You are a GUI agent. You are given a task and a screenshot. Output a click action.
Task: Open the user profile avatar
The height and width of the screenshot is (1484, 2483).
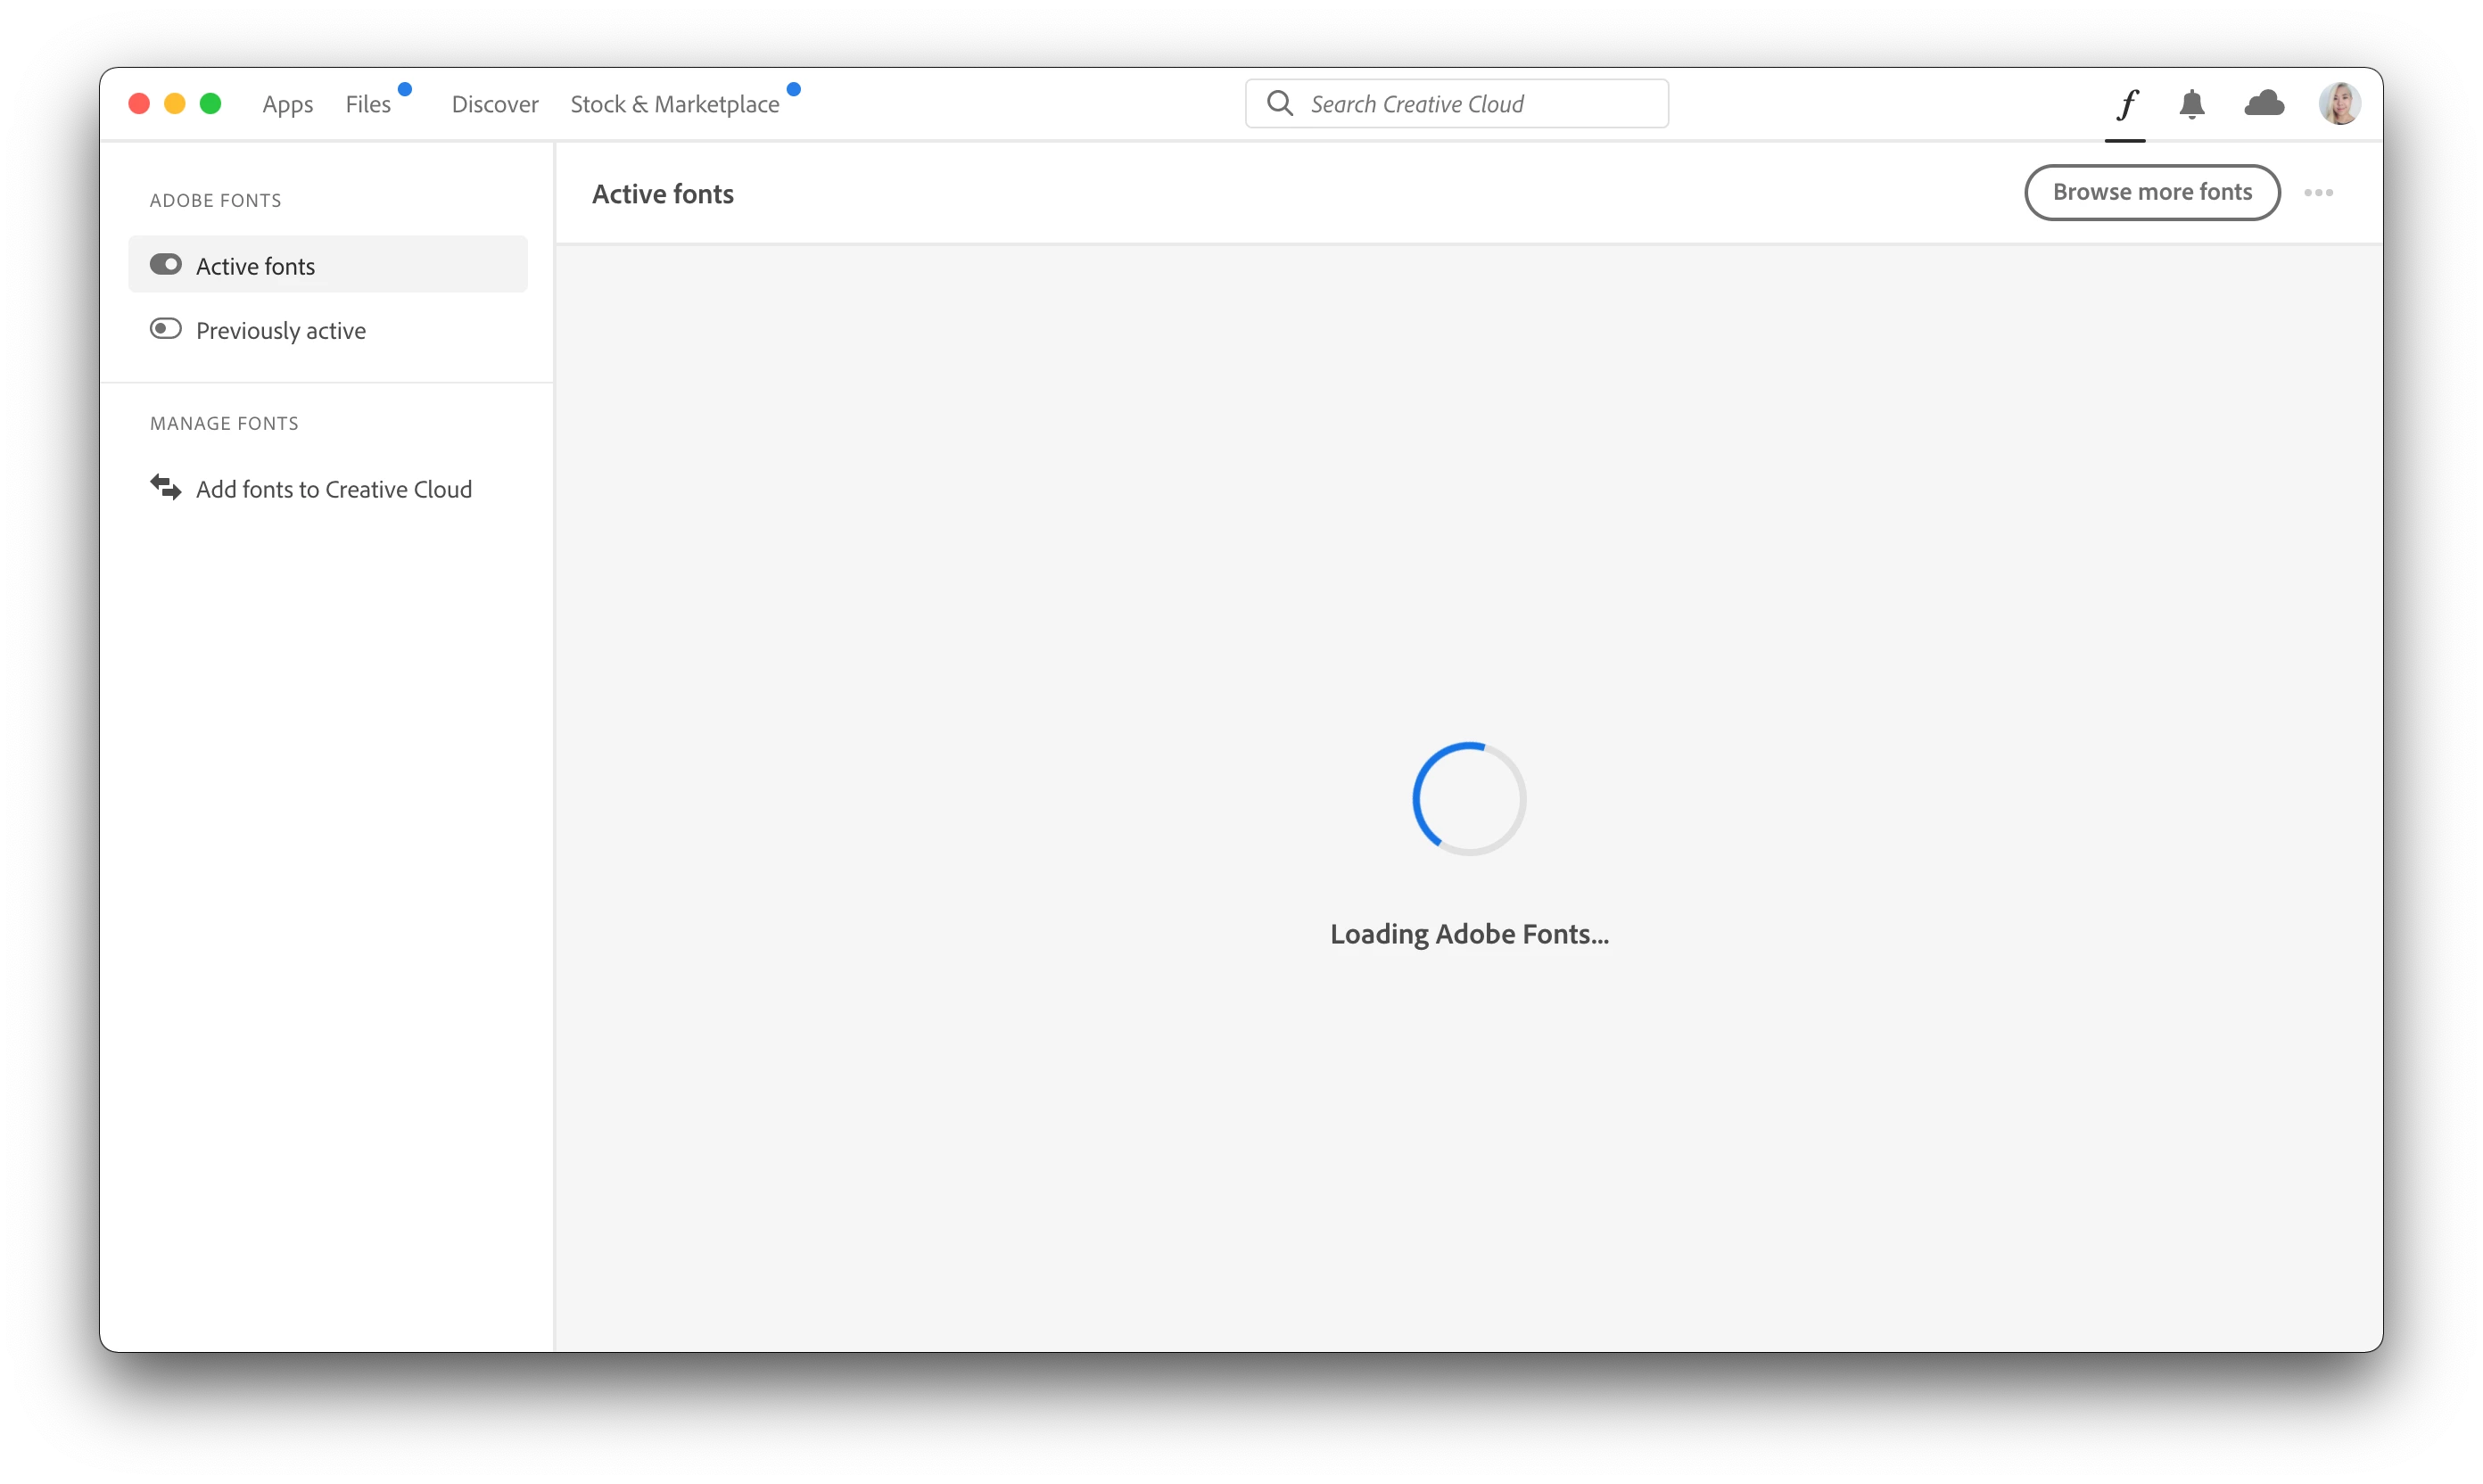2339,104
